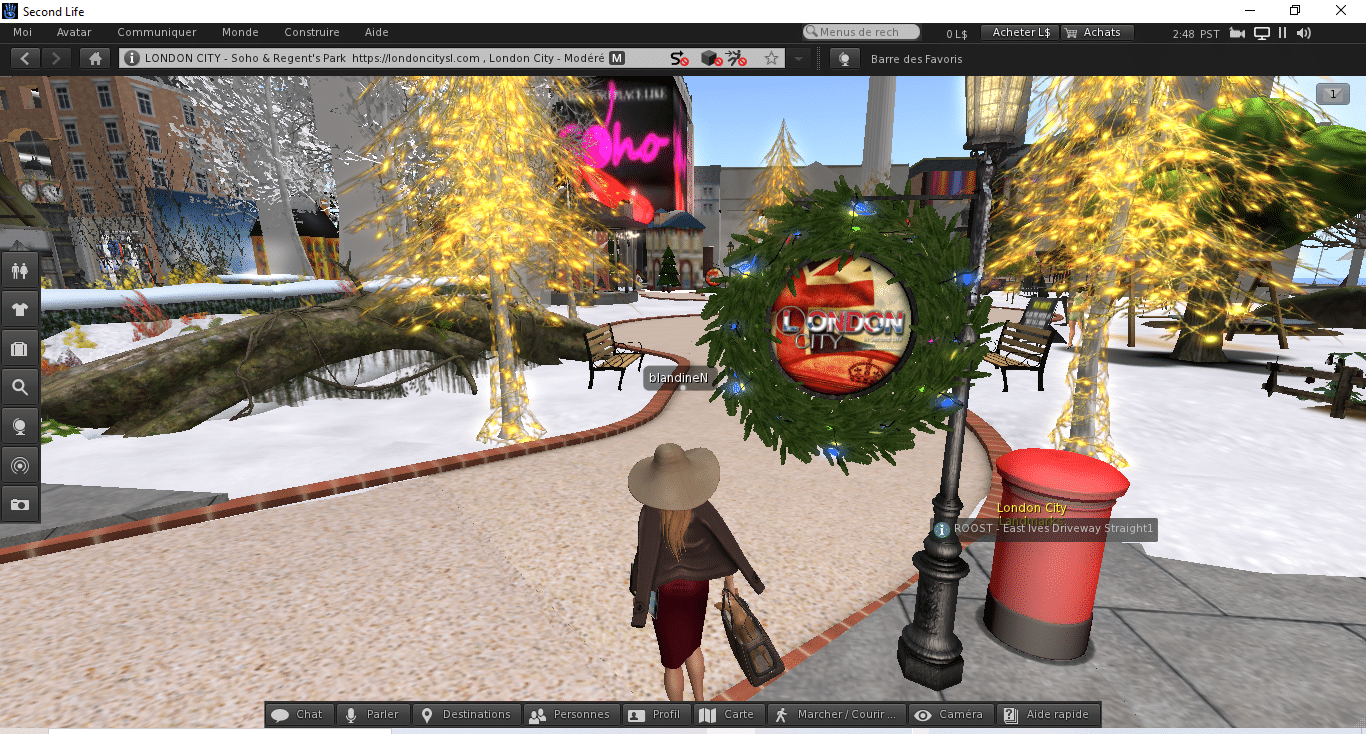Open places with the sidebar globe icon
This screenshot has width=1366, height=734.
click(x=20, y=426)
